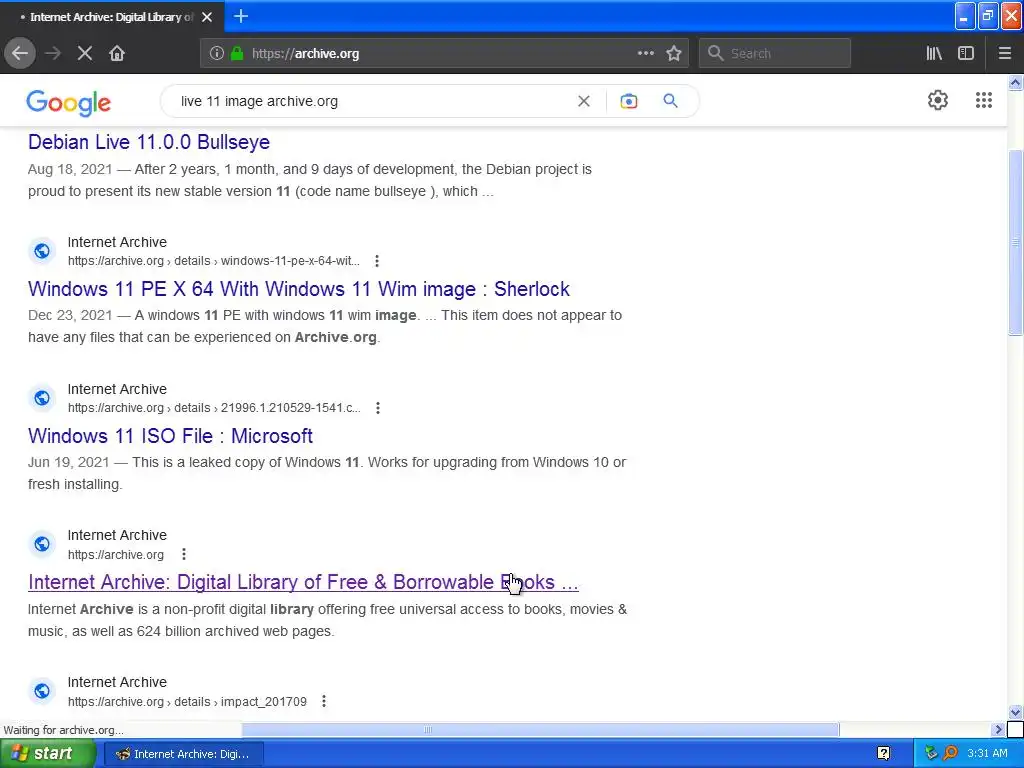Image resolution: width=1024 pixels, height=768 pixels.
Task: Open more options for Windows 11 PE result
Action: pos(377,261)
